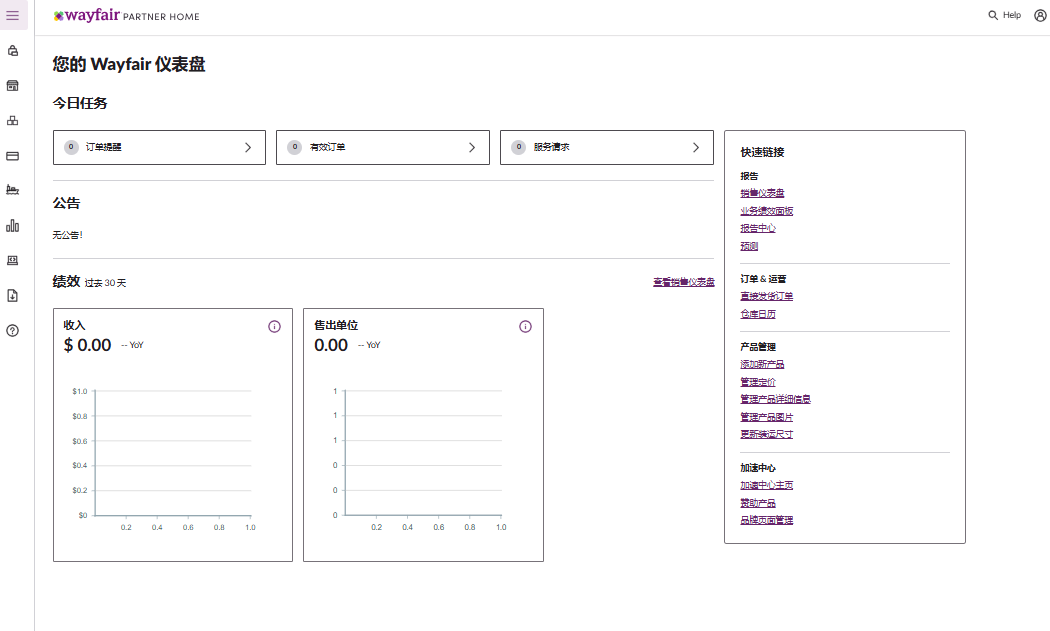Viewport: 1050px width, 631px height.
Task: Click the stacked boxes icon in sidebar
Action: [x=13, y=121]
